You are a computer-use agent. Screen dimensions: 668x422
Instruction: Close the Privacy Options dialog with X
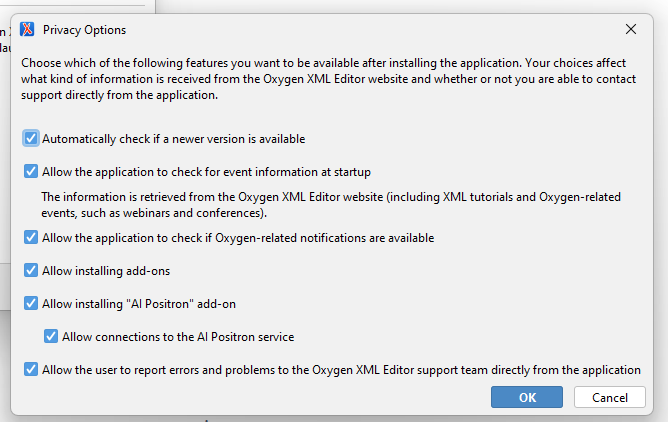pos(630,29)
